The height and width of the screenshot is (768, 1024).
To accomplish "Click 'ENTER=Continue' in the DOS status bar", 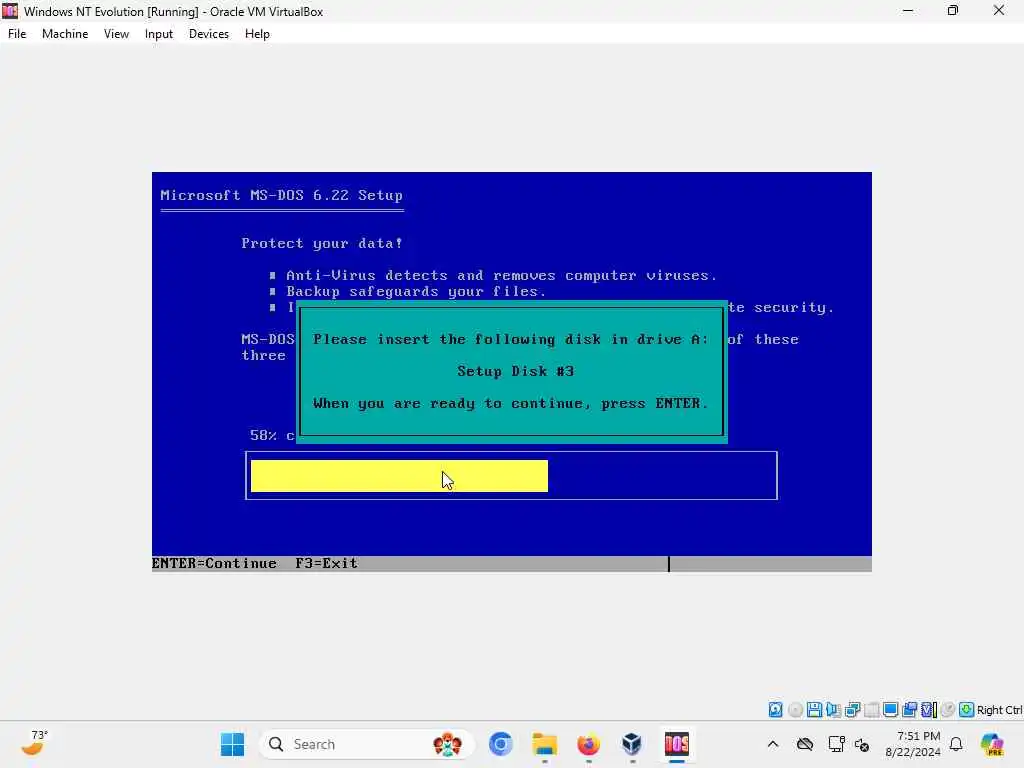I will coord(214,563).
